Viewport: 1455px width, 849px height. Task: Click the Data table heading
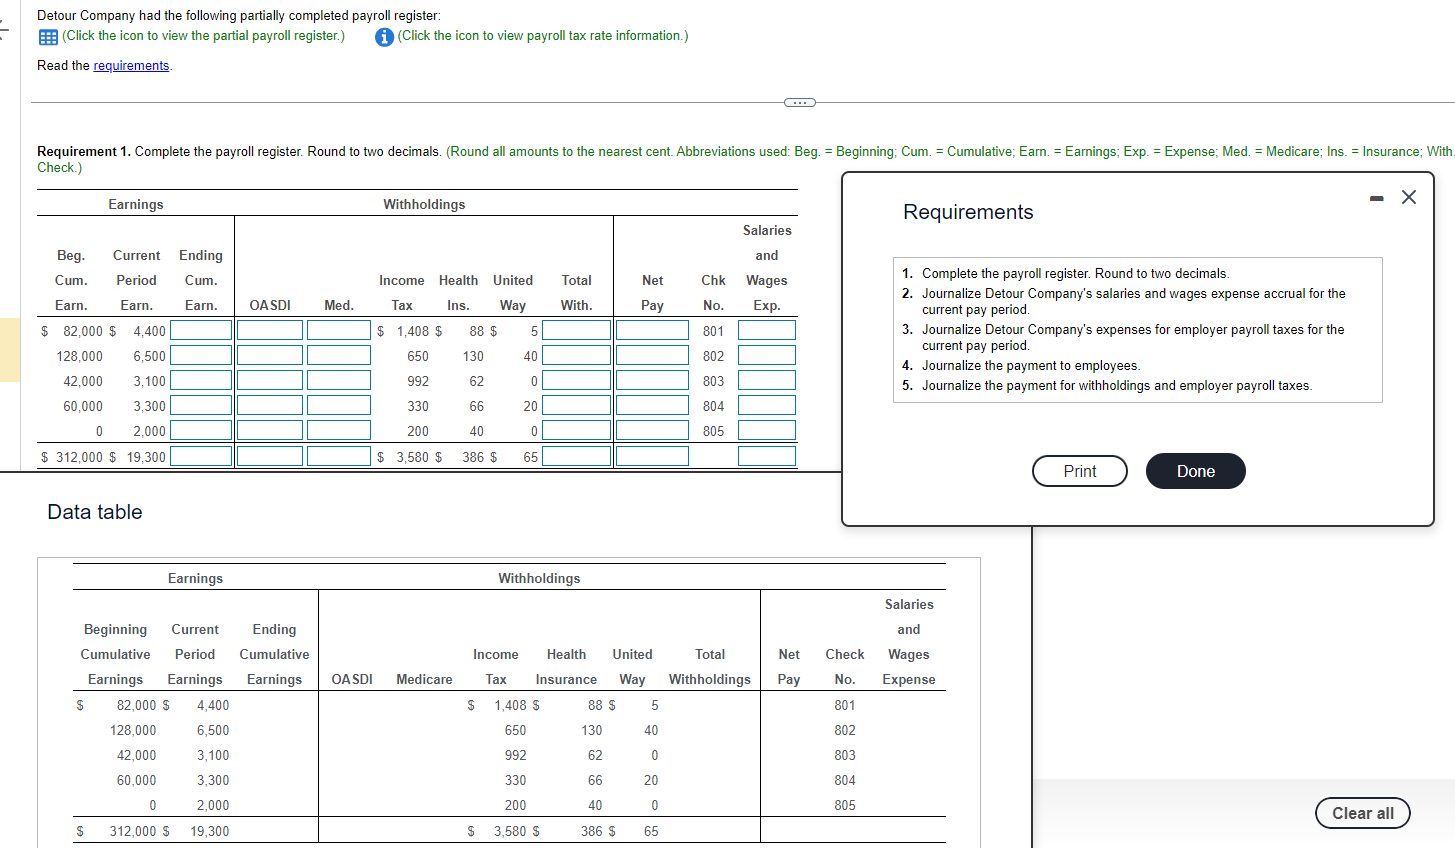[95, 512]
